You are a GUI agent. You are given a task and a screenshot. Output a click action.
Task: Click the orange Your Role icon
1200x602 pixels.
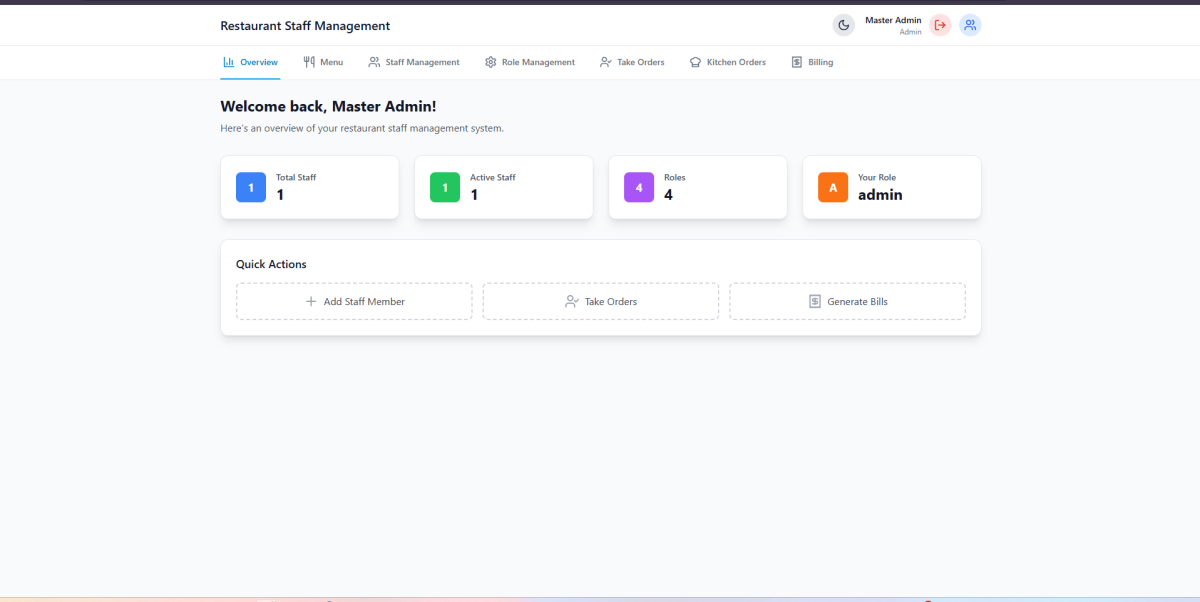(833, 187)
